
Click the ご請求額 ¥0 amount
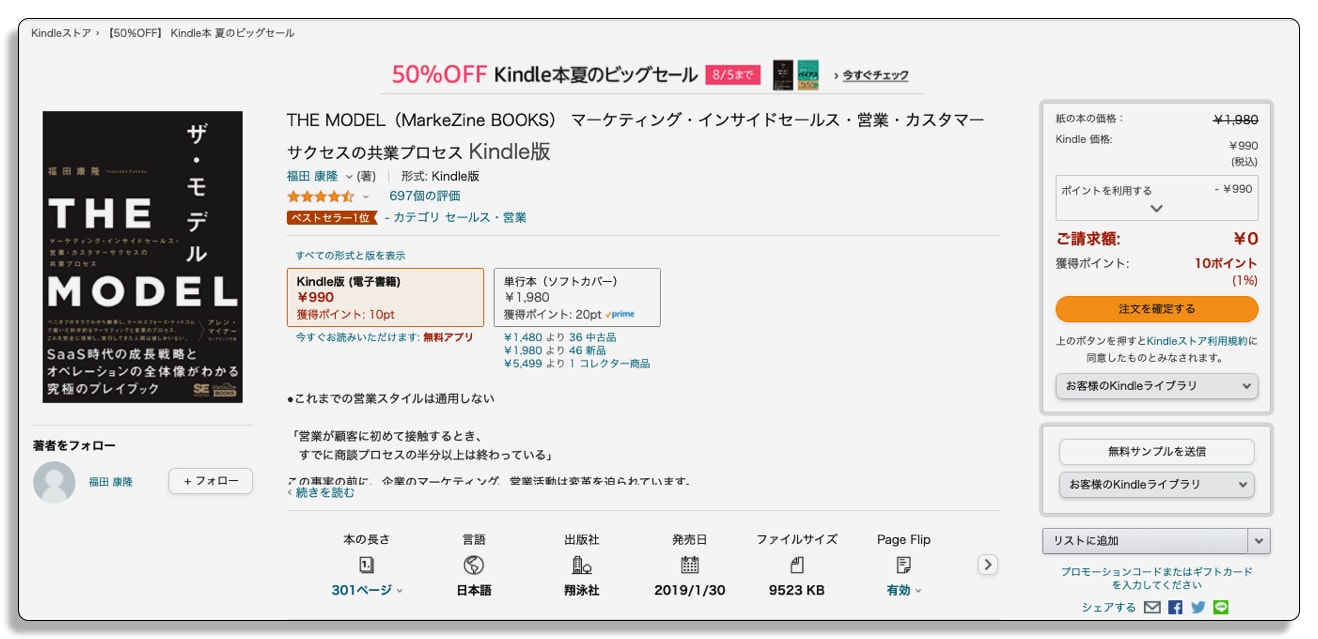1245,239
